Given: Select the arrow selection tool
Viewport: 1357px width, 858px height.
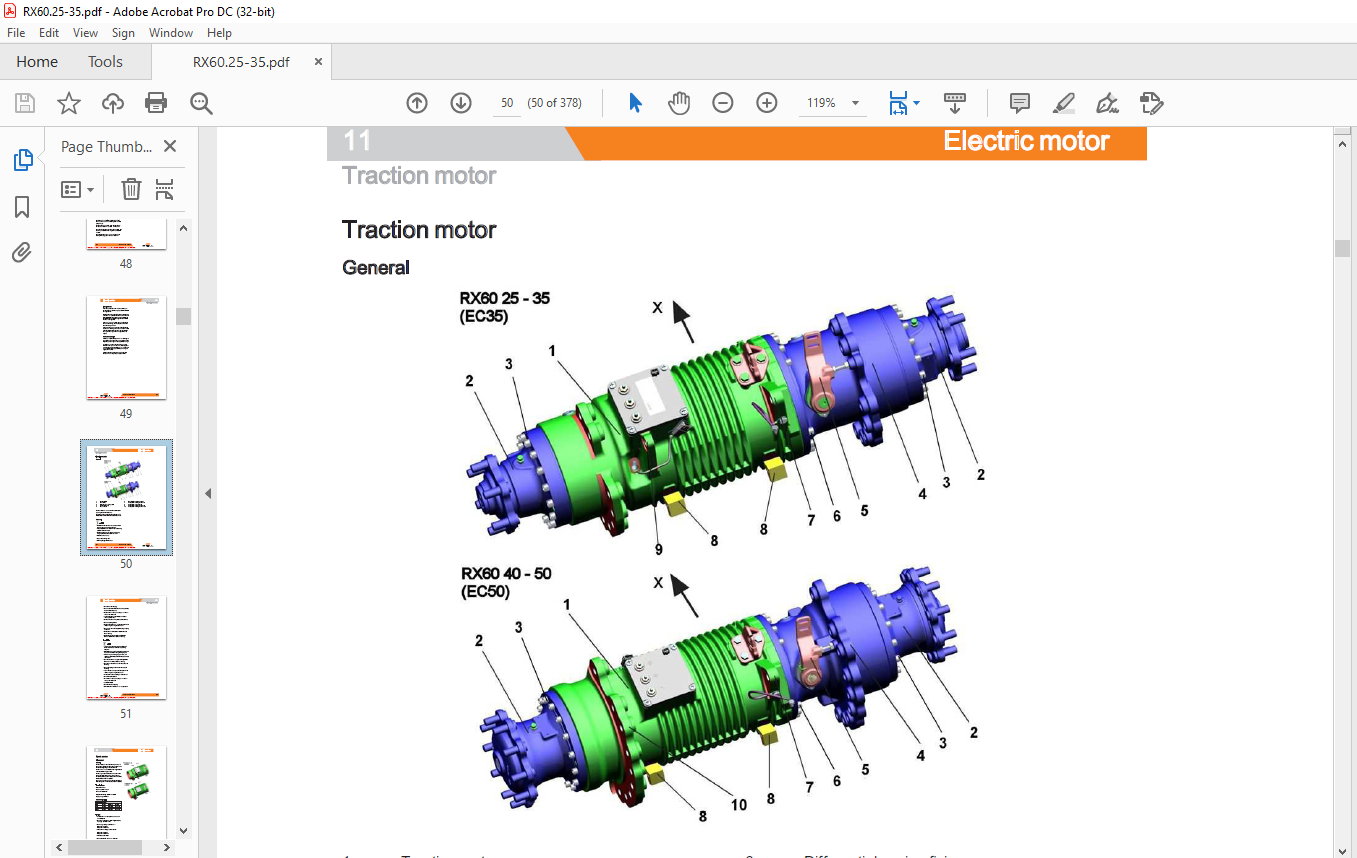Looking at the screenshot, I should [x=635, y=103].
